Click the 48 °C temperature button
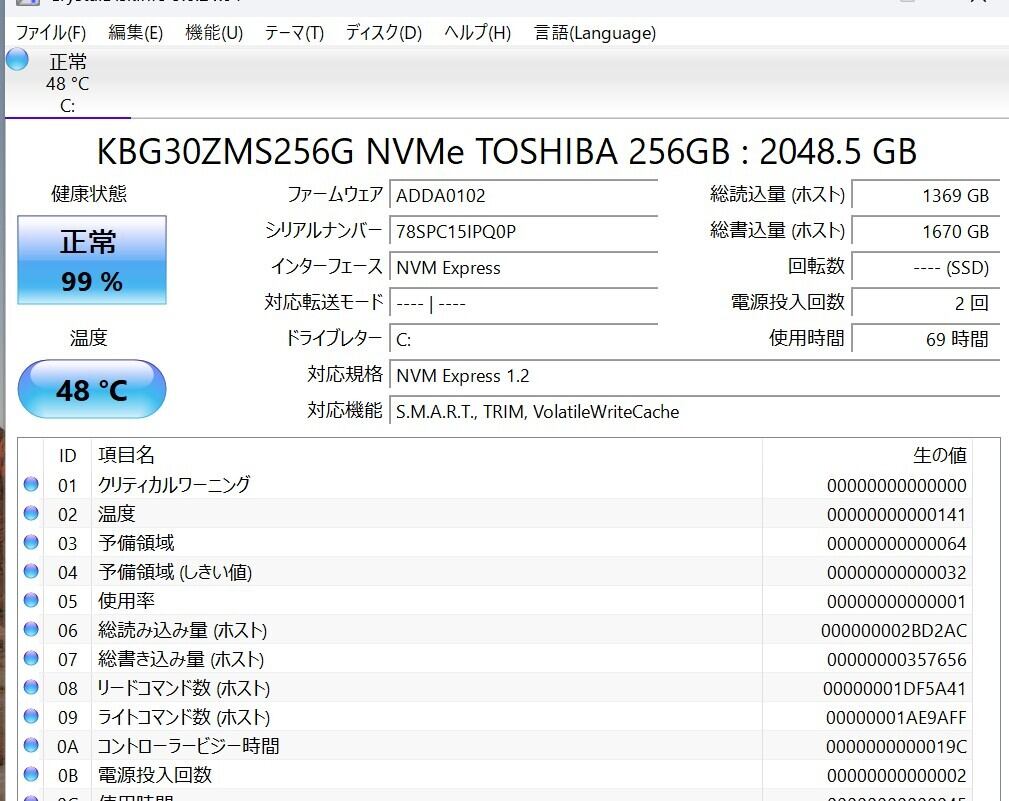 [x=91, y=389]
